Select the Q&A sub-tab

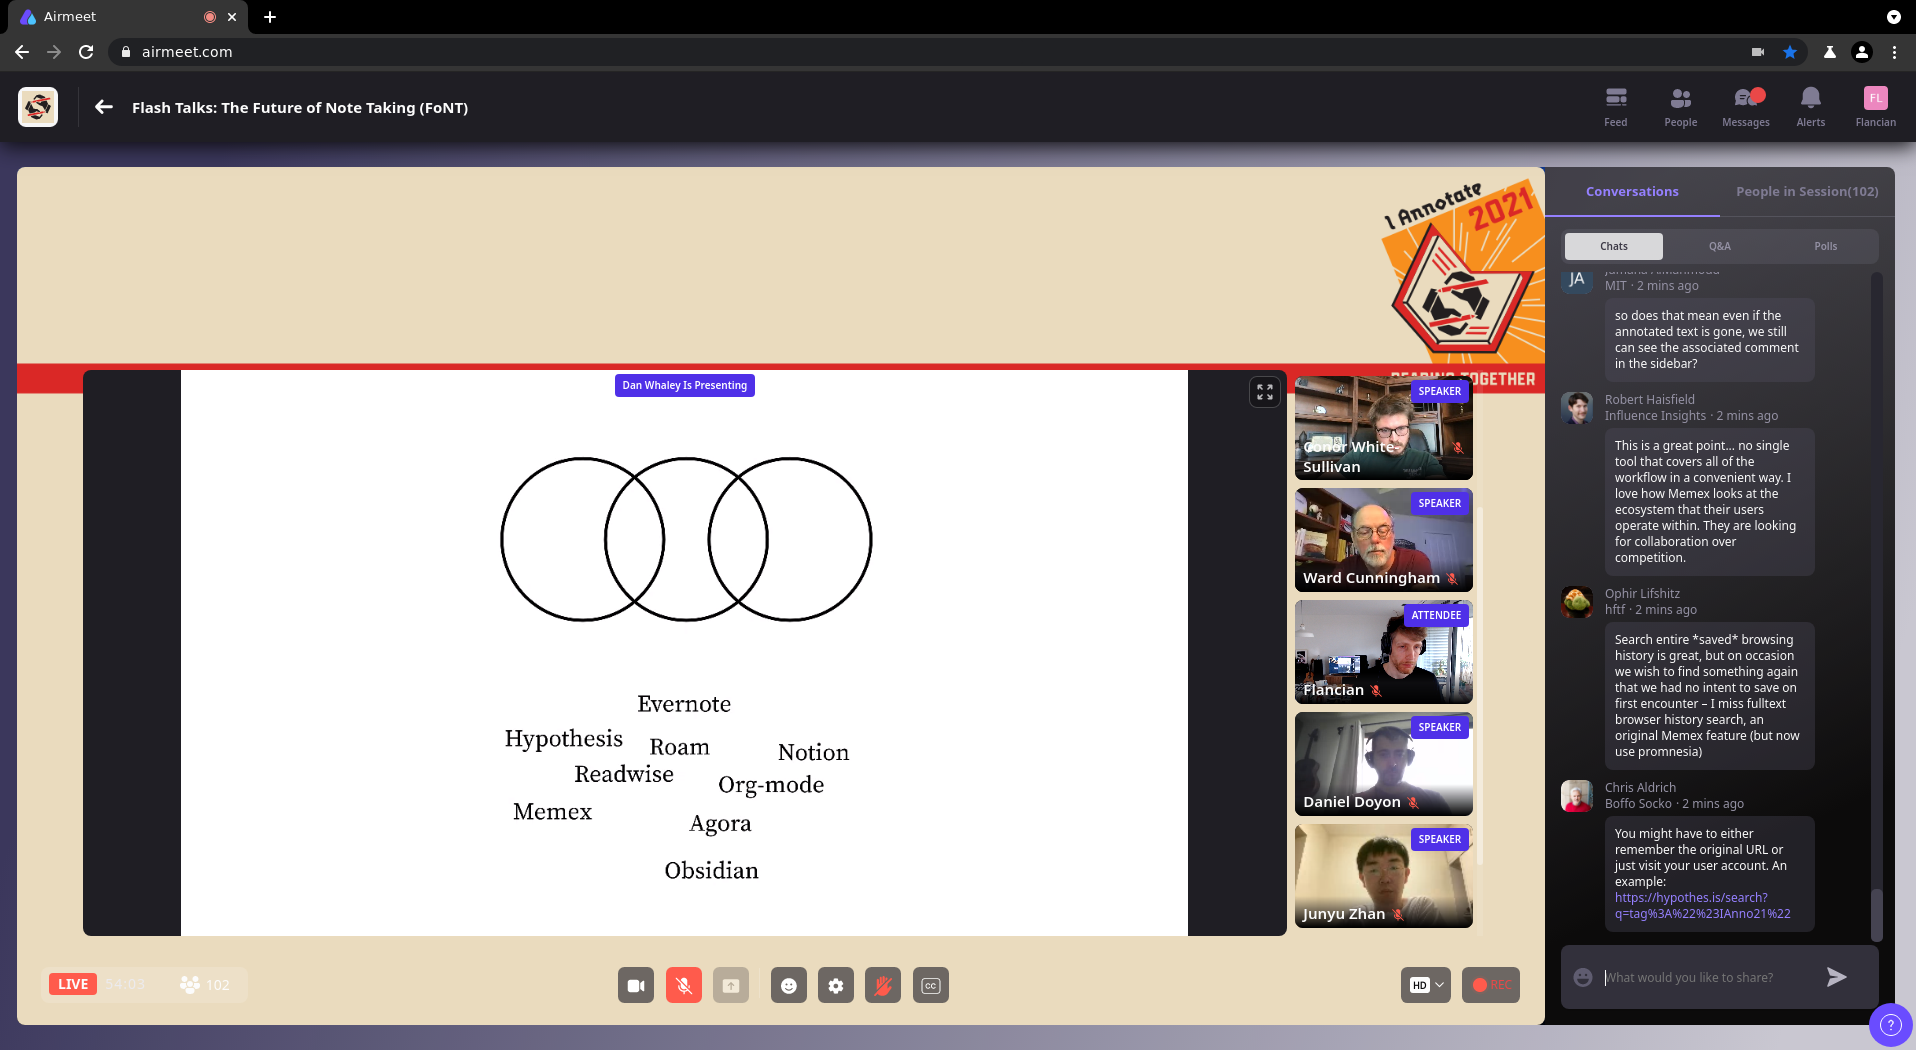tap(1720, 246)
